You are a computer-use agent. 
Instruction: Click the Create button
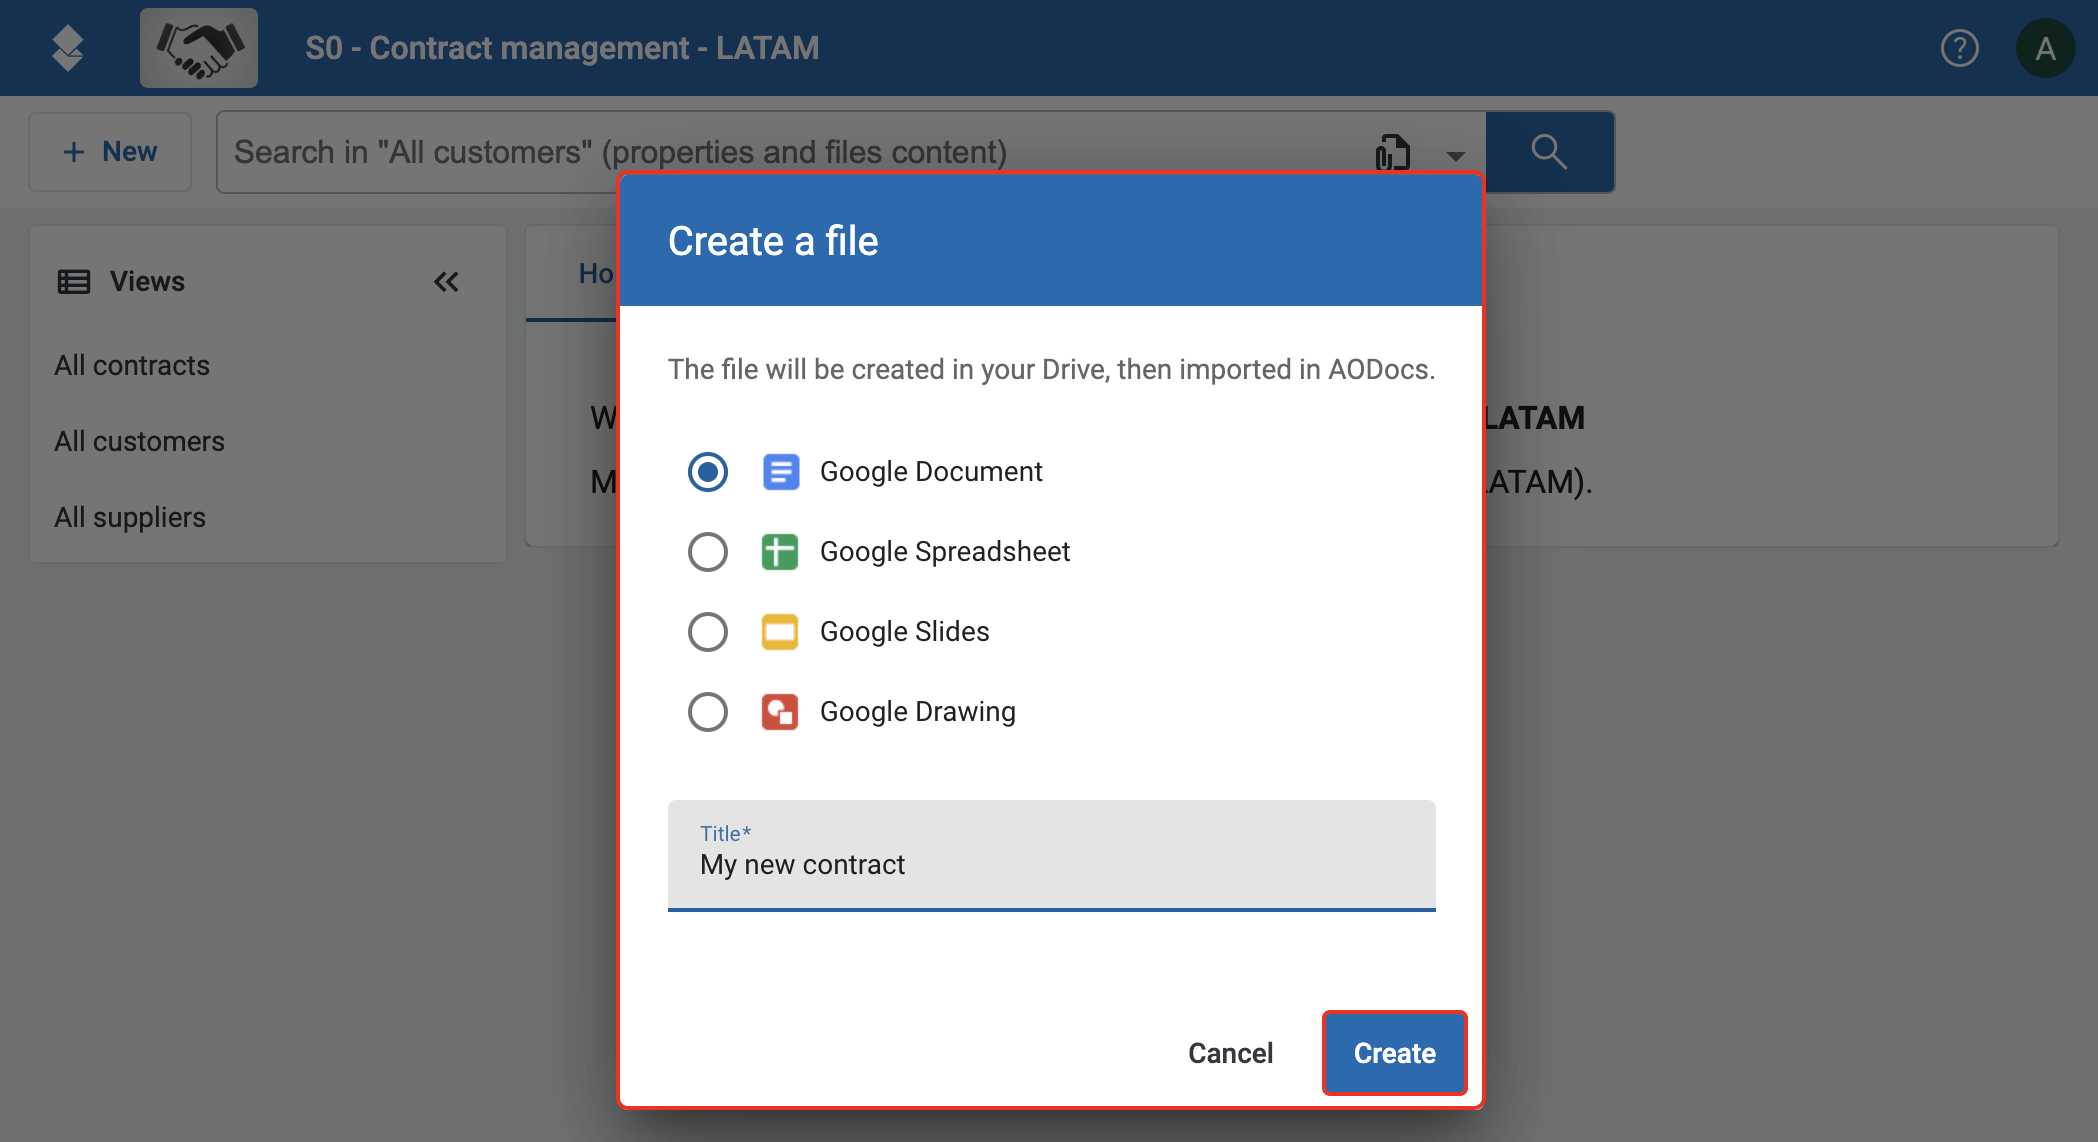[1395, 1053]
